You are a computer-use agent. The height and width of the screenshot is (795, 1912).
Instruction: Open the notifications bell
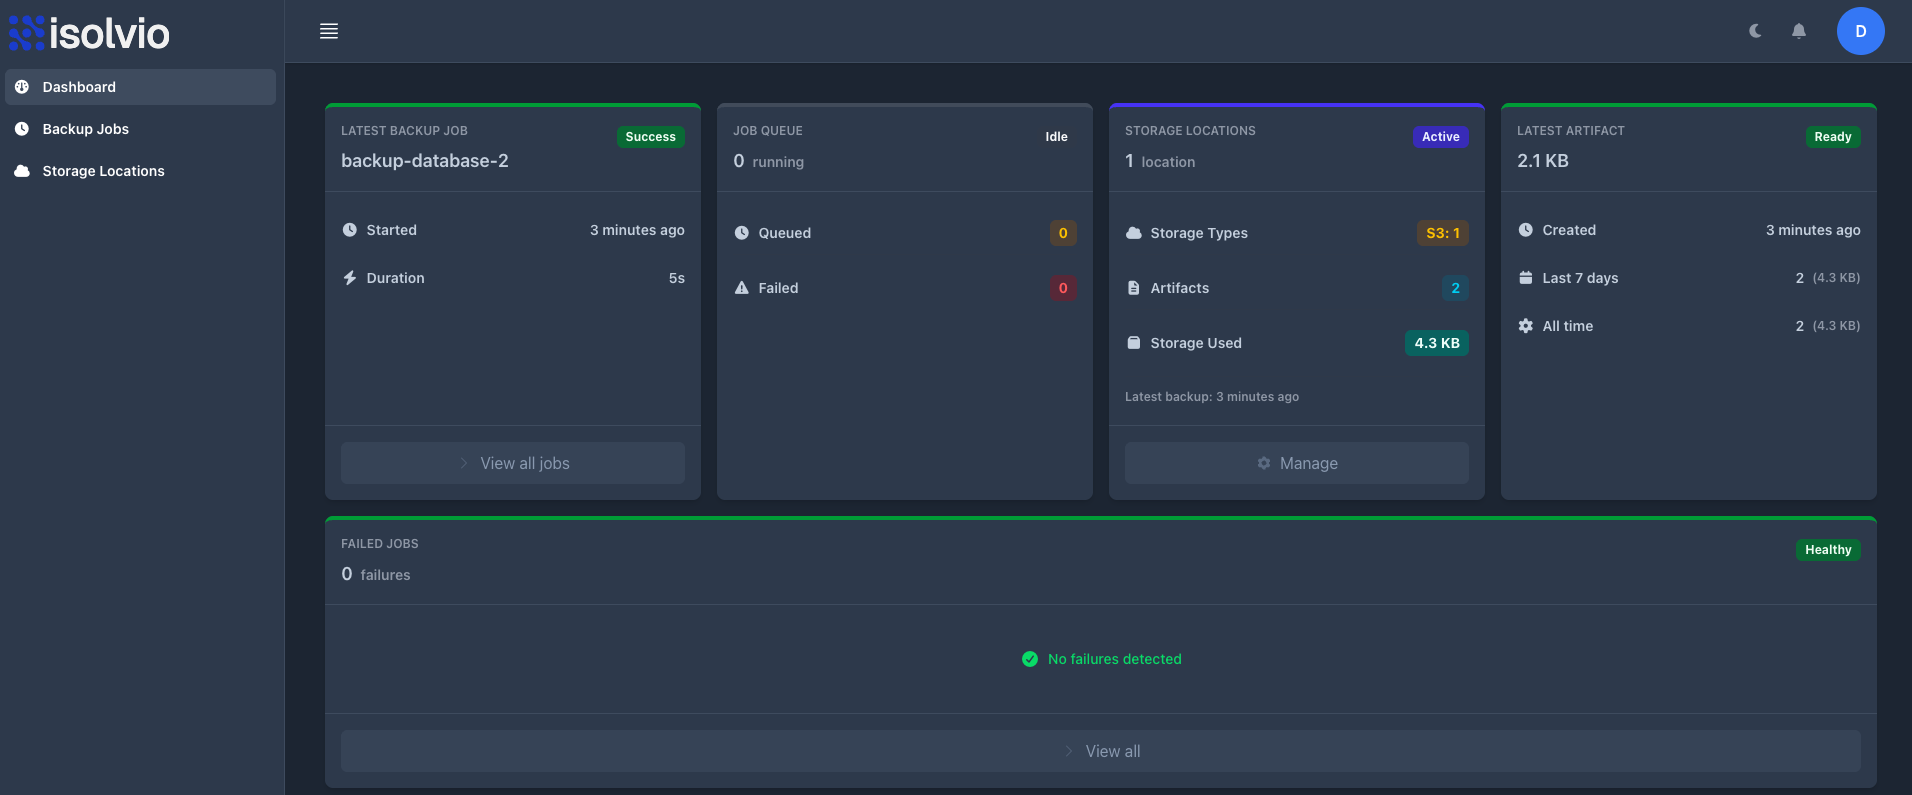(1799, 31)
